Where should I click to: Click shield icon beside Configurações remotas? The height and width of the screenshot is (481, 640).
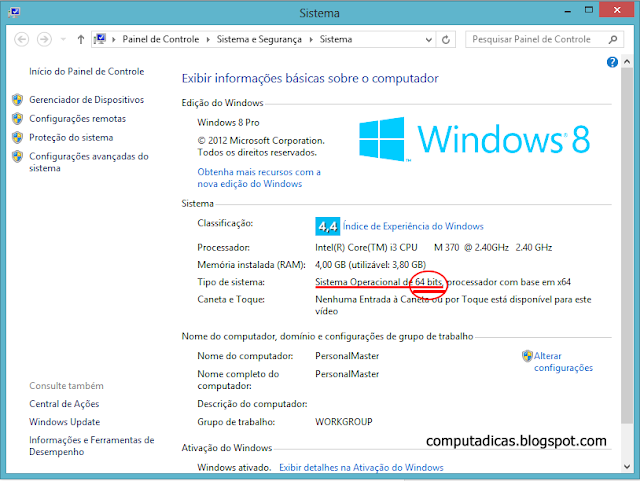tap(17, 118)
